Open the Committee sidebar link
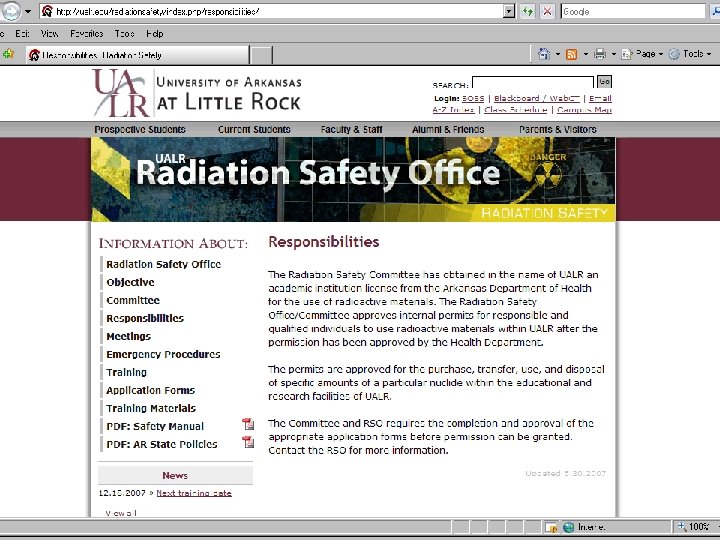720x540 pixels. [133, 300]
